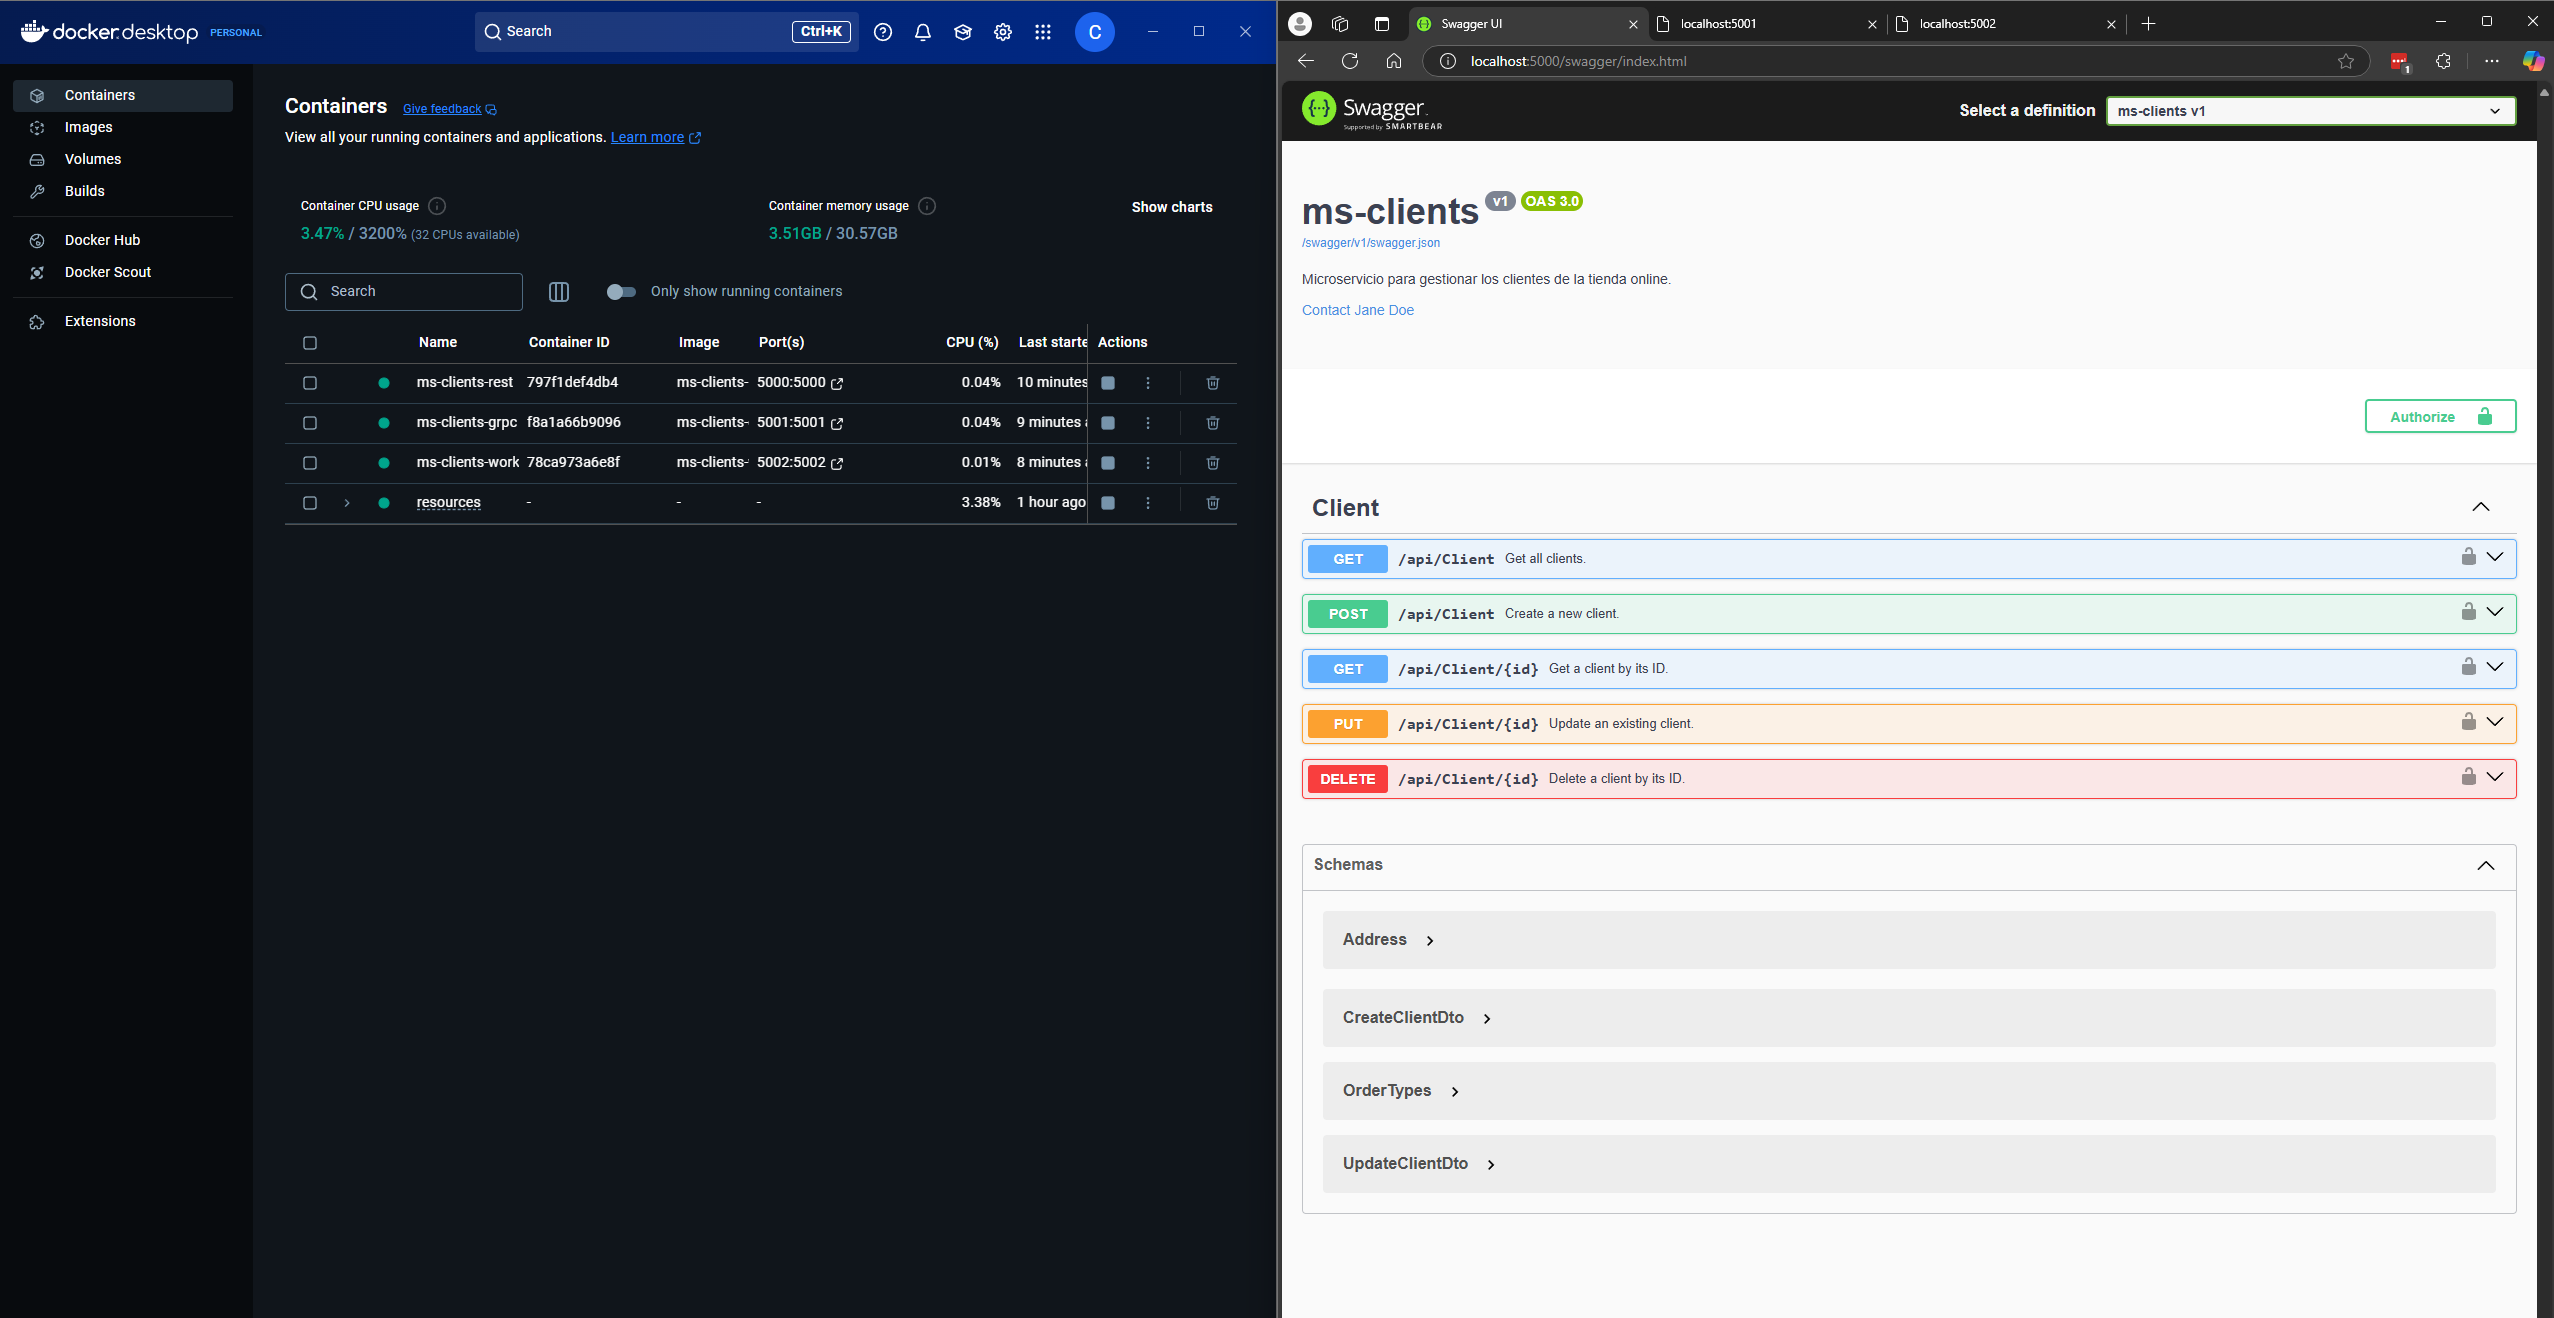Open Docker notifications bell
2554x1318 pixels.
coord(922,32)
